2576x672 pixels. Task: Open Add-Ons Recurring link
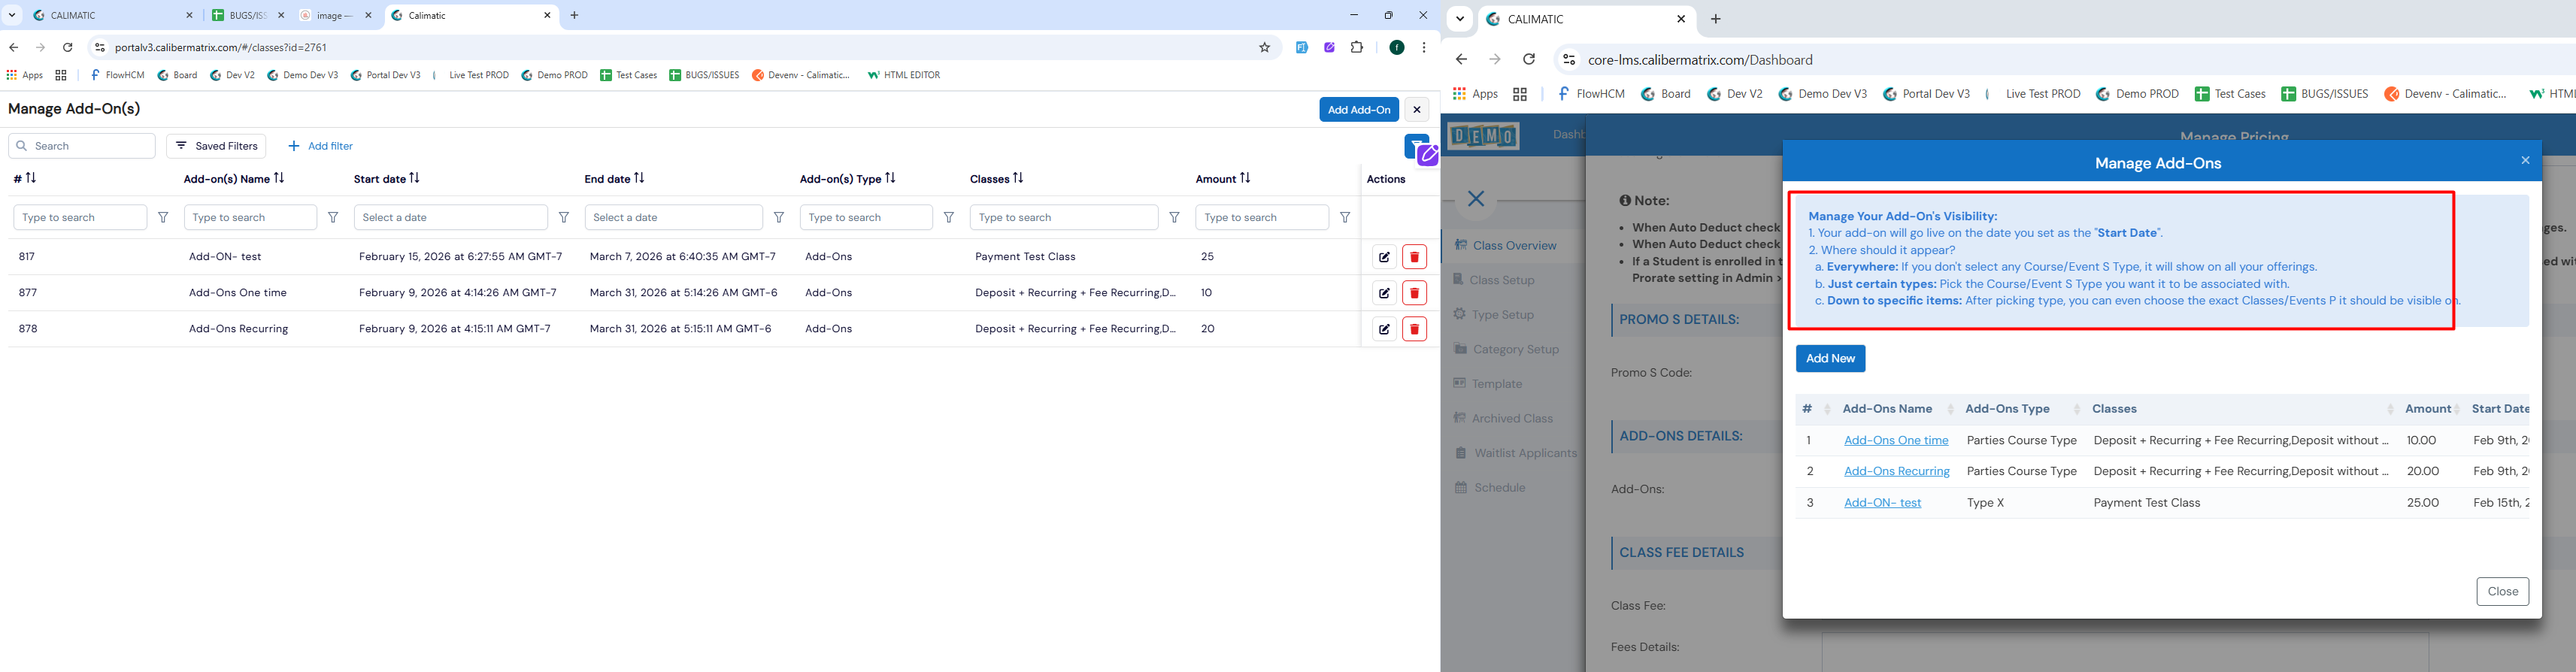click(x=1896, y=471)
